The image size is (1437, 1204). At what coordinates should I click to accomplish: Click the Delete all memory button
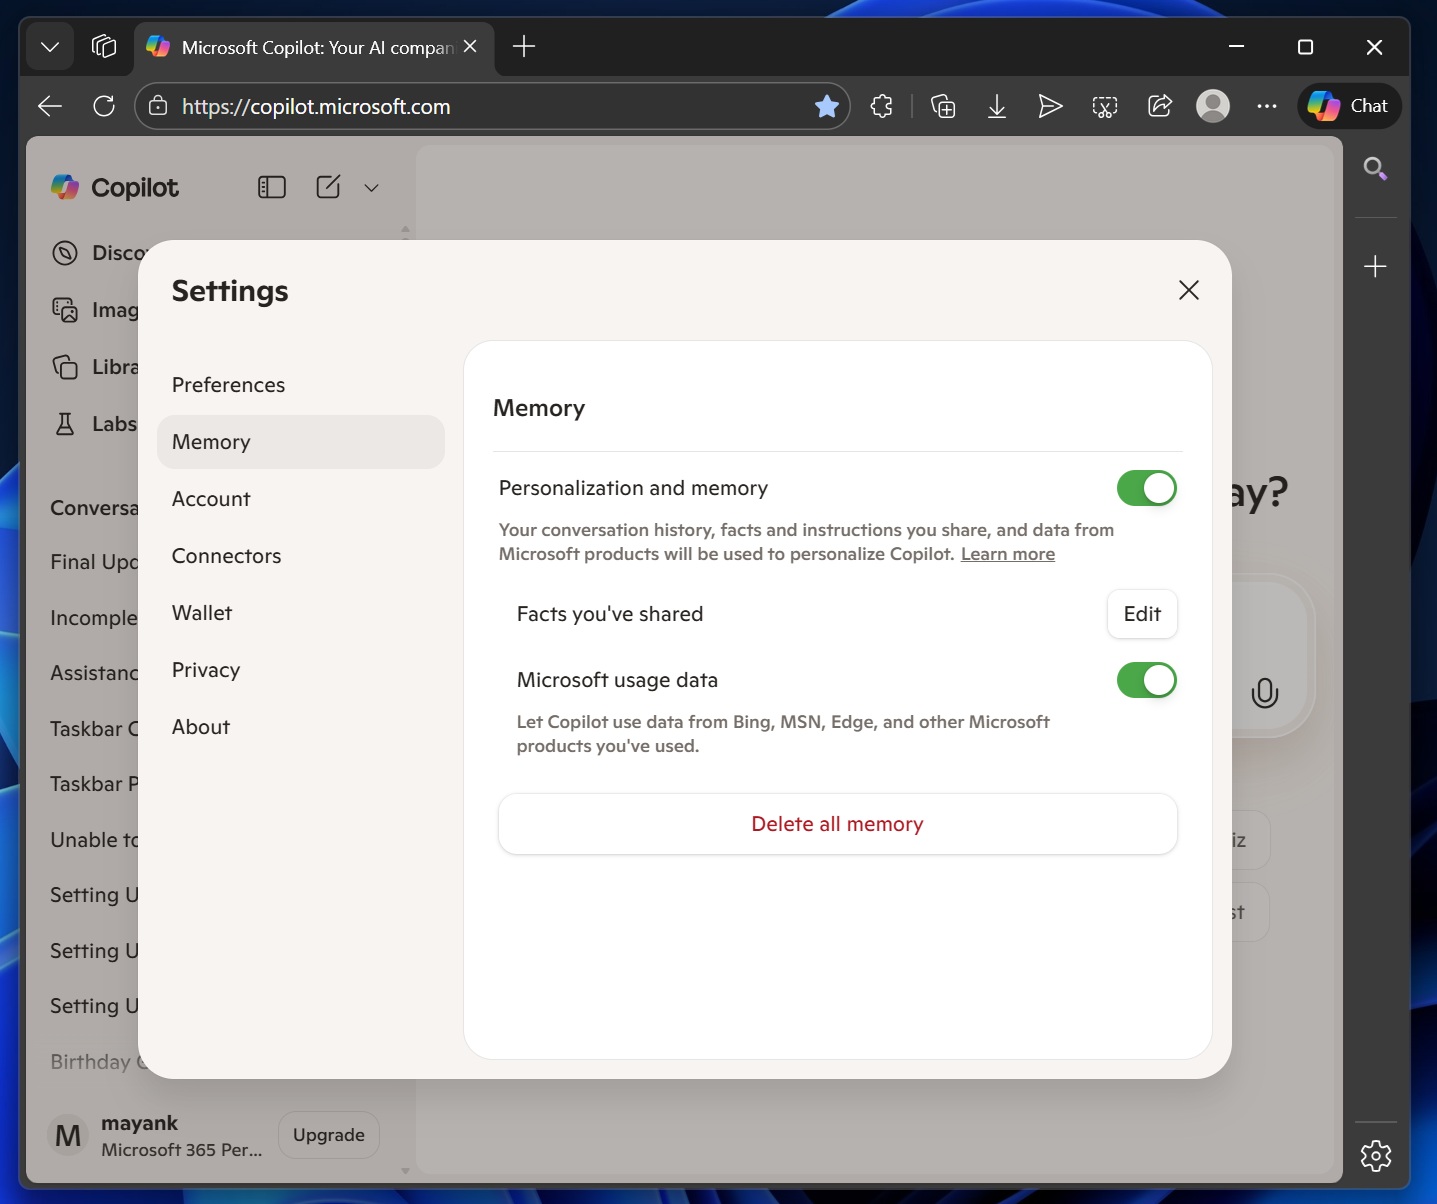(837, 824)
